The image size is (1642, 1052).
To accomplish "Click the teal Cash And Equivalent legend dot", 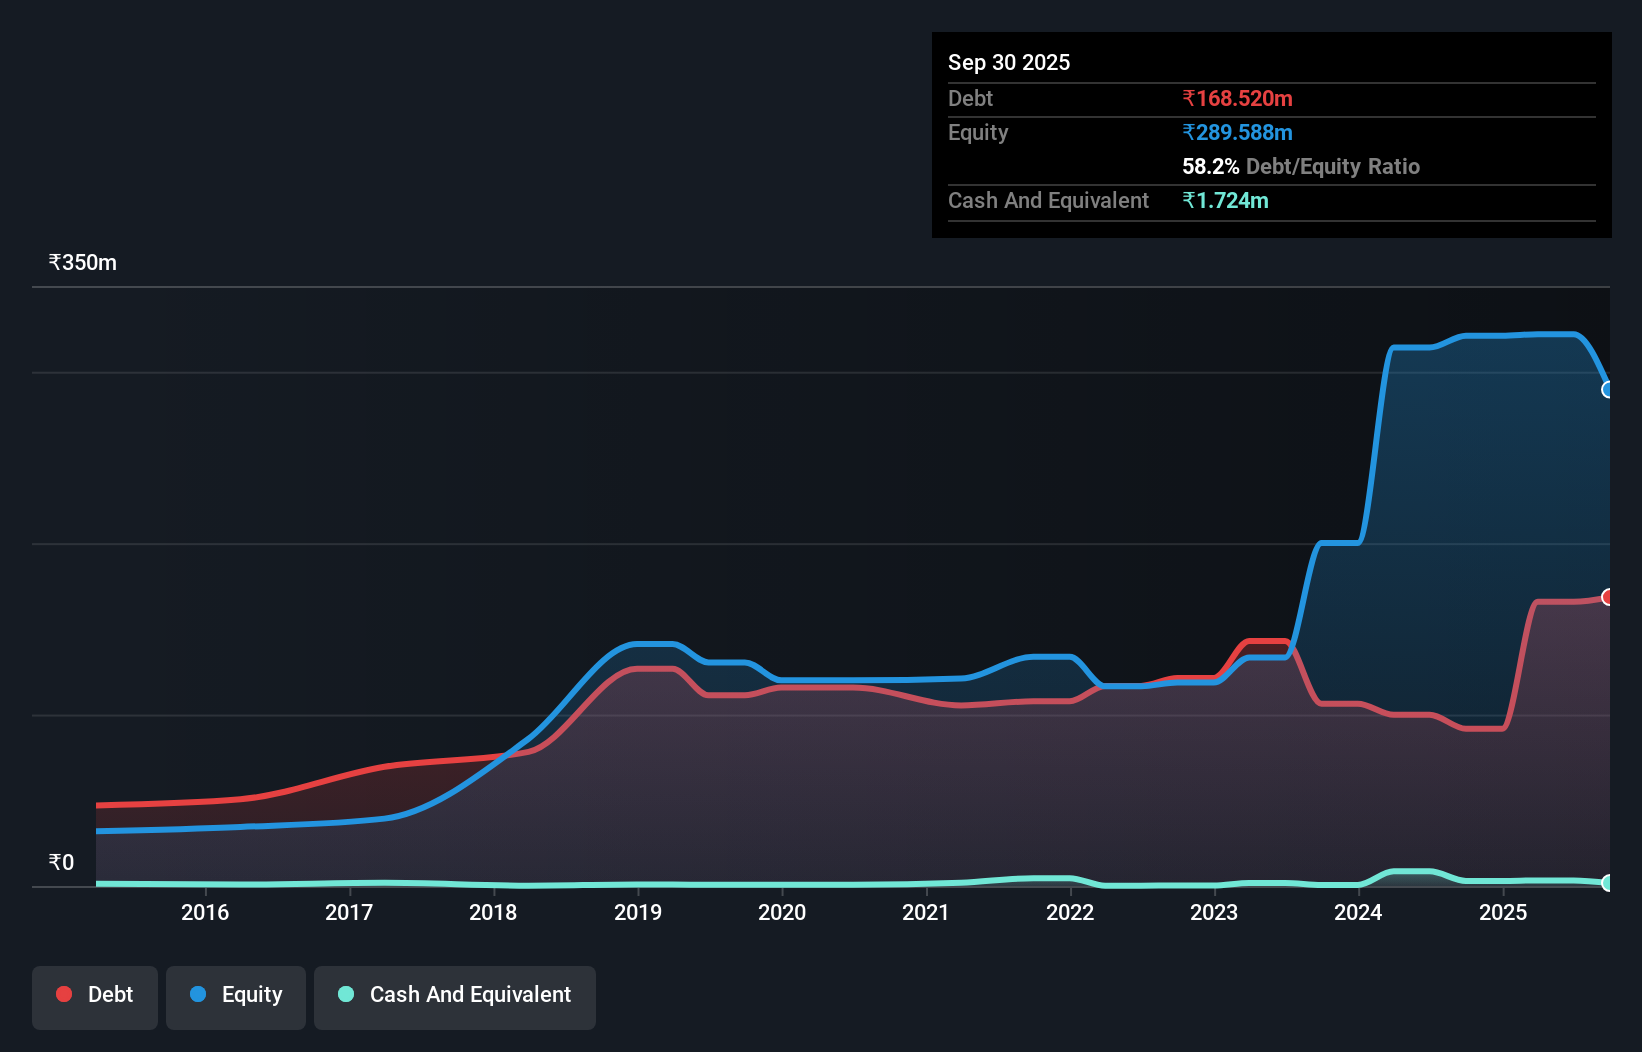I will (344, 994).
